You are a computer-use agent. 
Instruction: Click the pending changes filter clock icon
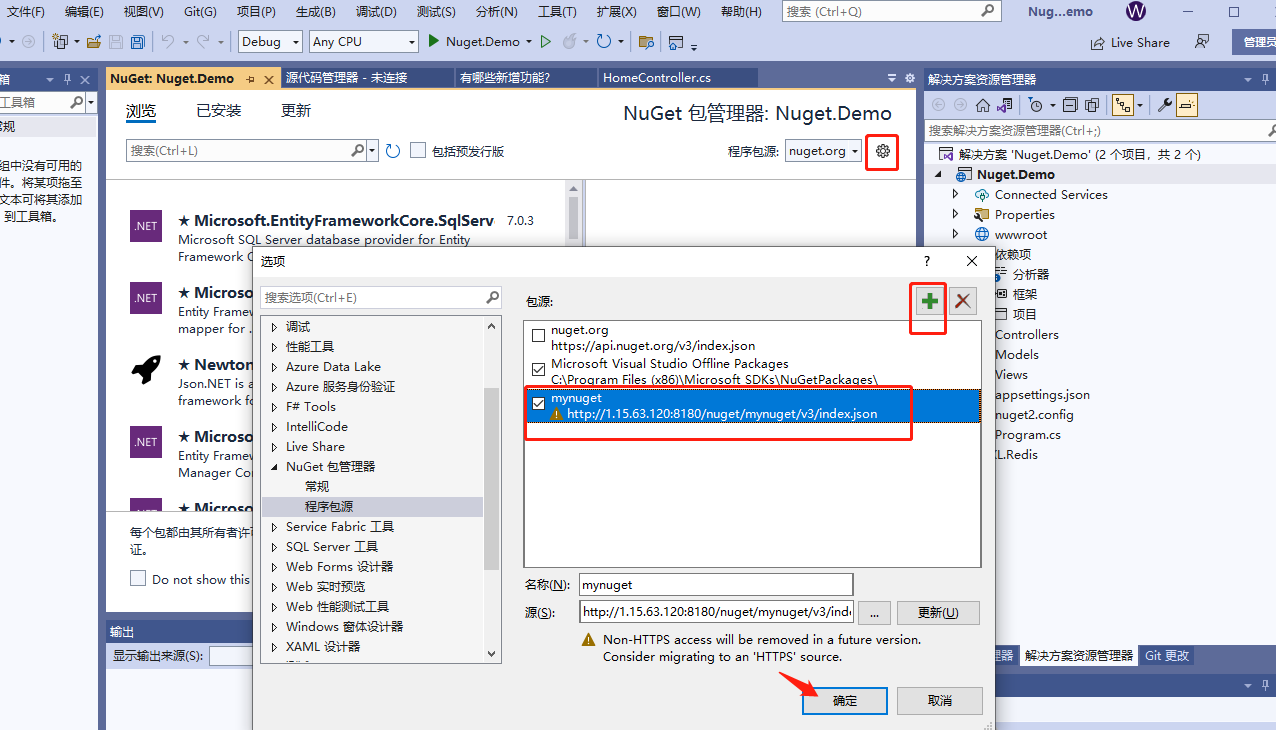click(1035, 105)
